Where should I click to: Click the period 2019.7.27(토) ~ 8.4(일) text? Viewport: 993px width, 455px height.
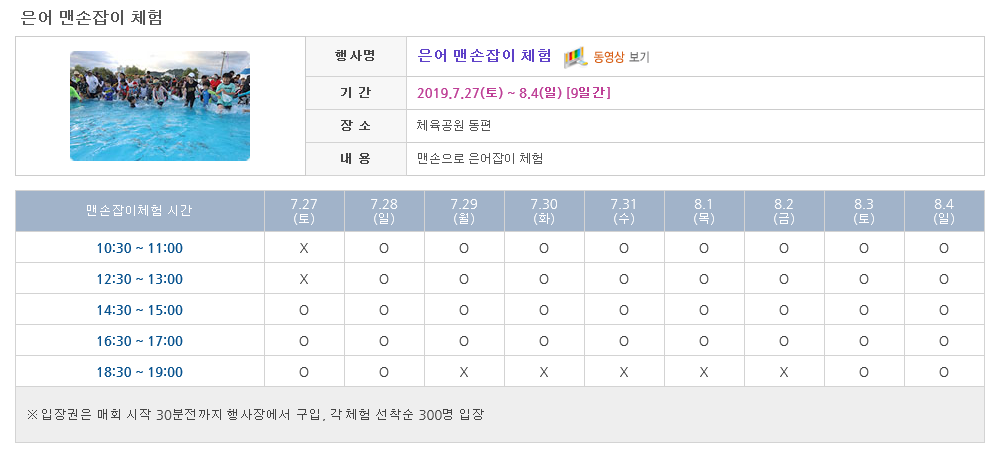coord(514,93)
